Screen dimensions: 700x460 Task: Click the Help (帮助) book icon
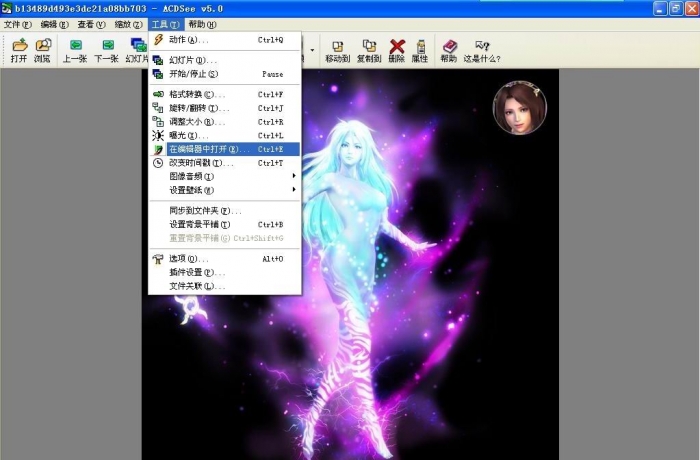click(449, 50)
